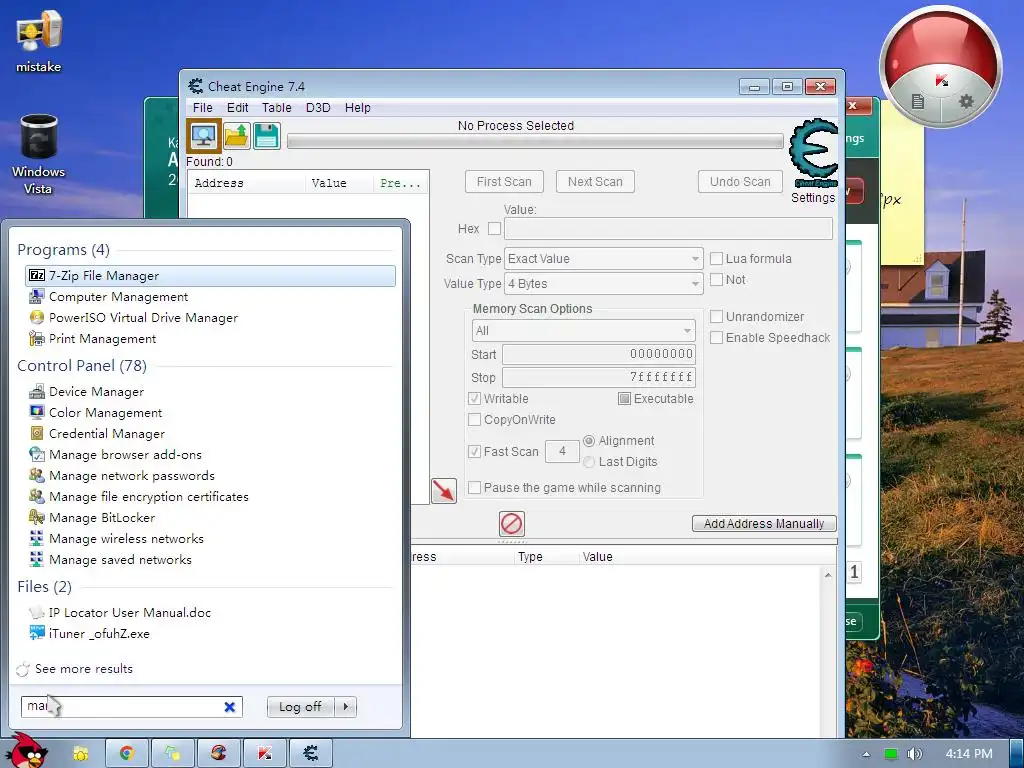The height and width of the screenshot is (768, 1024).
Task: Open 7-Zip File Manager result
Action: click(x=210, y=276)
